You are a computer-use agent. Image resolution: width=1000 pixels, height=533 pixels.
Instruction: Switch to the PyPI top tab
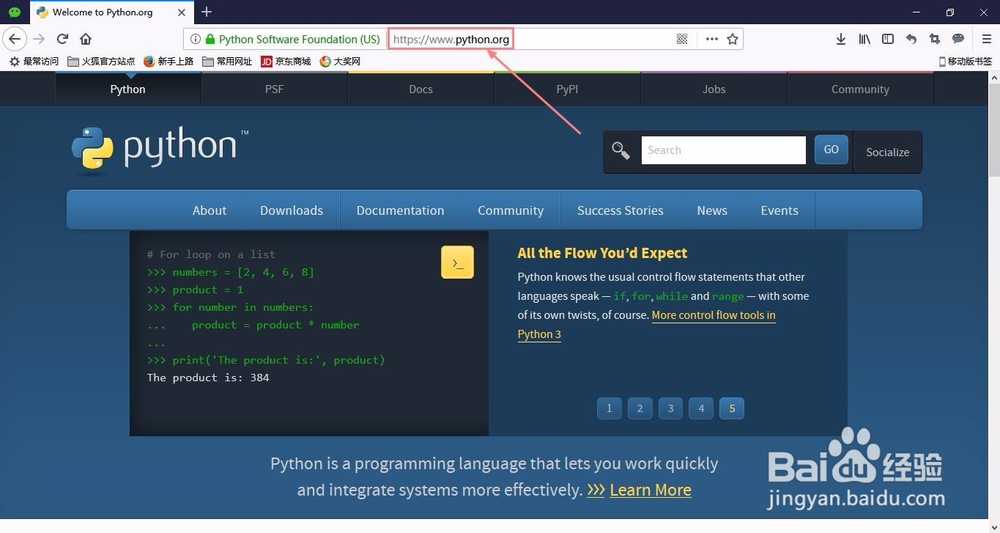point(567,89)
